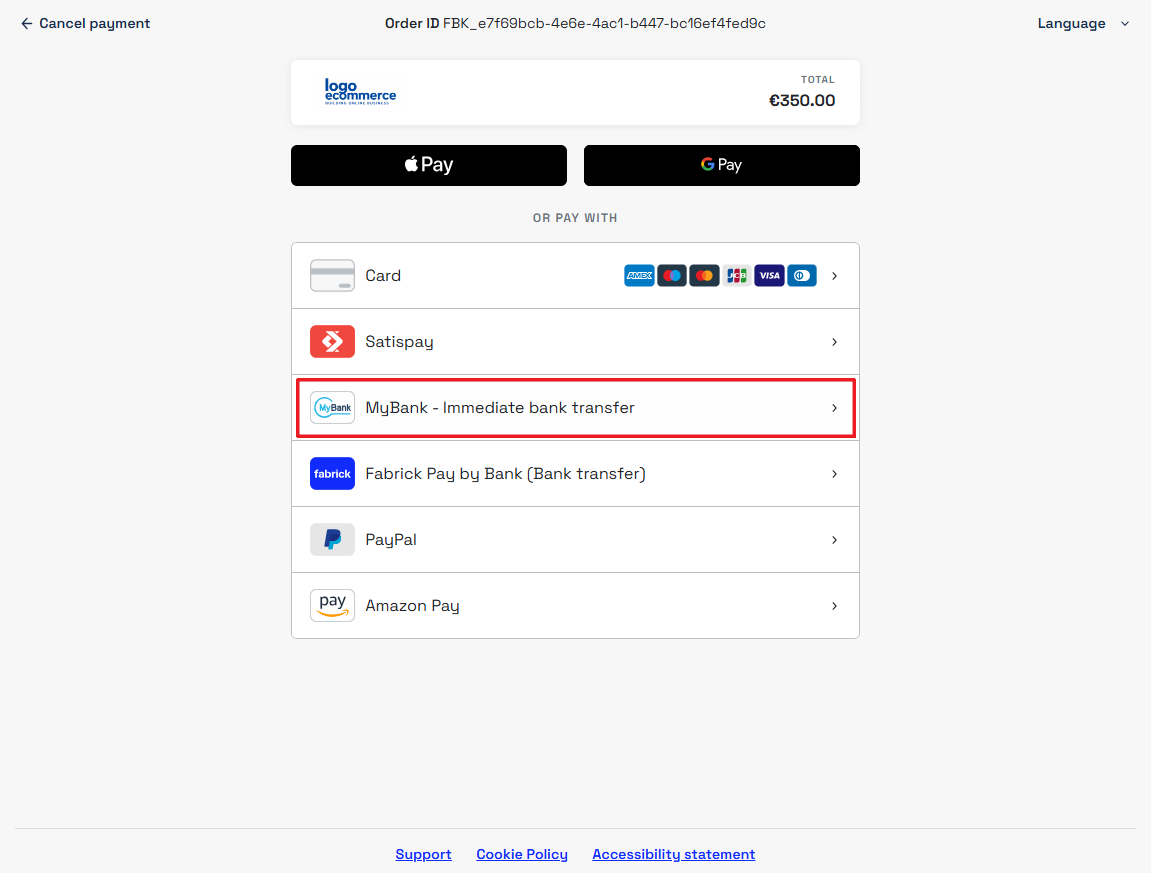Select the PayPal payment label
Image resolution: width=1151 pixels, height=873 pixels.
[391, 540]
